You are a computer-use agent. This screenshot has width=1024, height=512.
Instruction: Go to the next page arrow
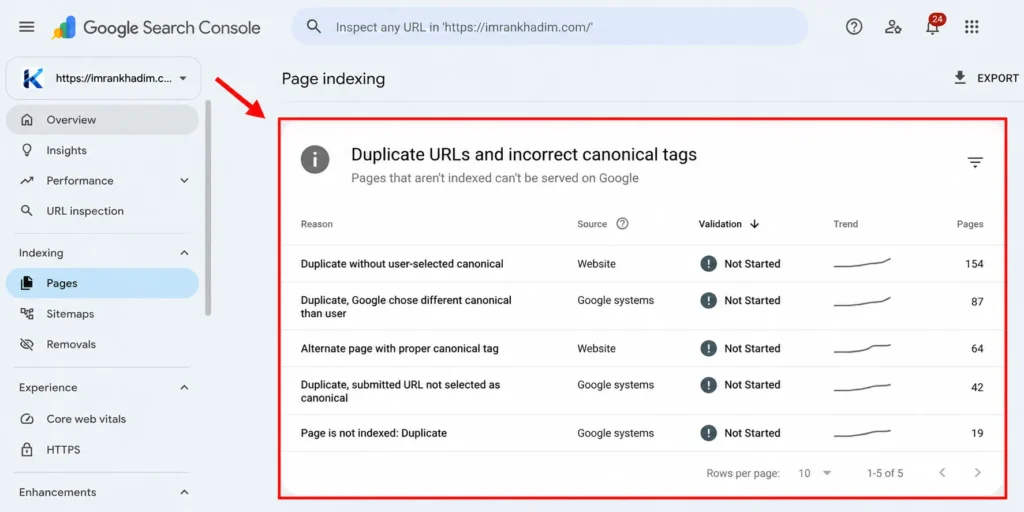point(978,472)
